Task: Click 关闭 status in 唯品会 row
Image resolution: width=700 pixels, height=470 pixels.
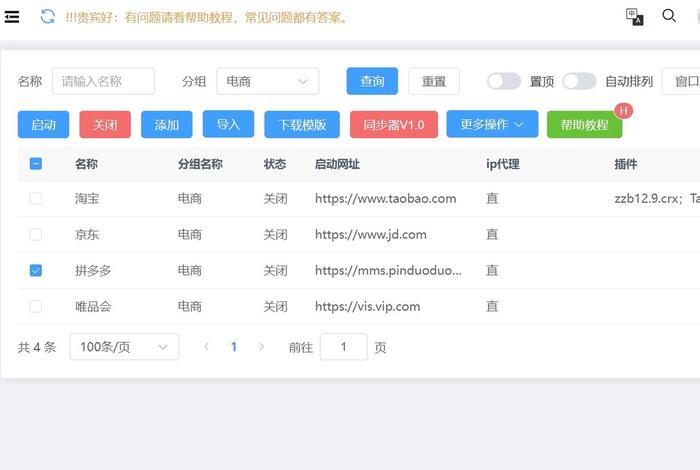Action: pyautogui.click(x=275, y=306)
